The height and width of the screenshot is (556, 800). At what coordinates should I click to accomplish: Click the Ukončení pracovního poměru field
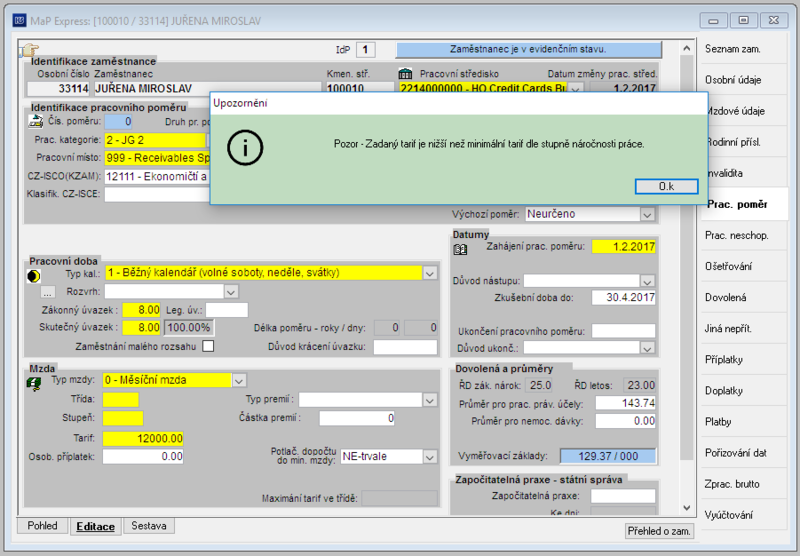(x=623, y=331)
